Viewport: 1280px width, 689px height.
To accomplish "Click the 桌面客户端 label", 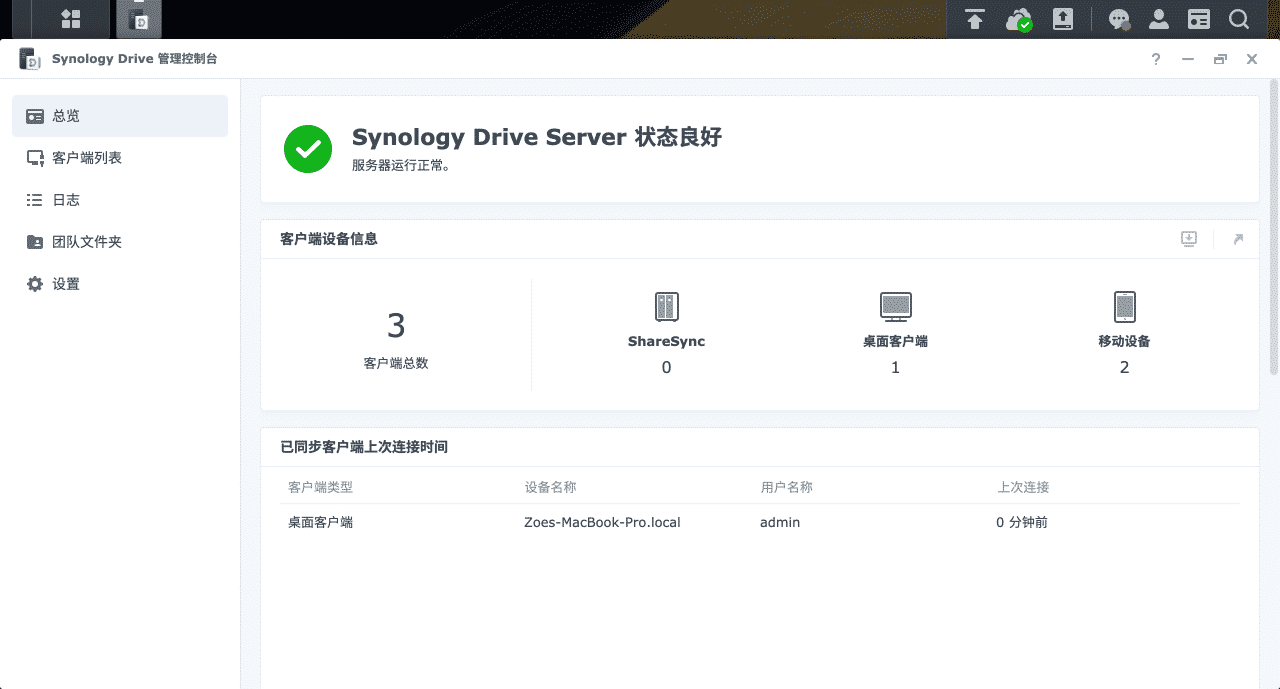I will tap(895, 341).
